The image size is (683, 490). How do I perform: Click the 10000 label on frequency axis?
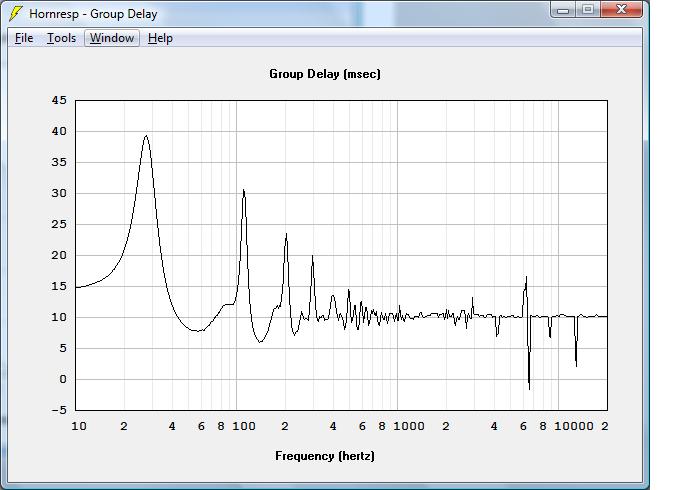574,426
